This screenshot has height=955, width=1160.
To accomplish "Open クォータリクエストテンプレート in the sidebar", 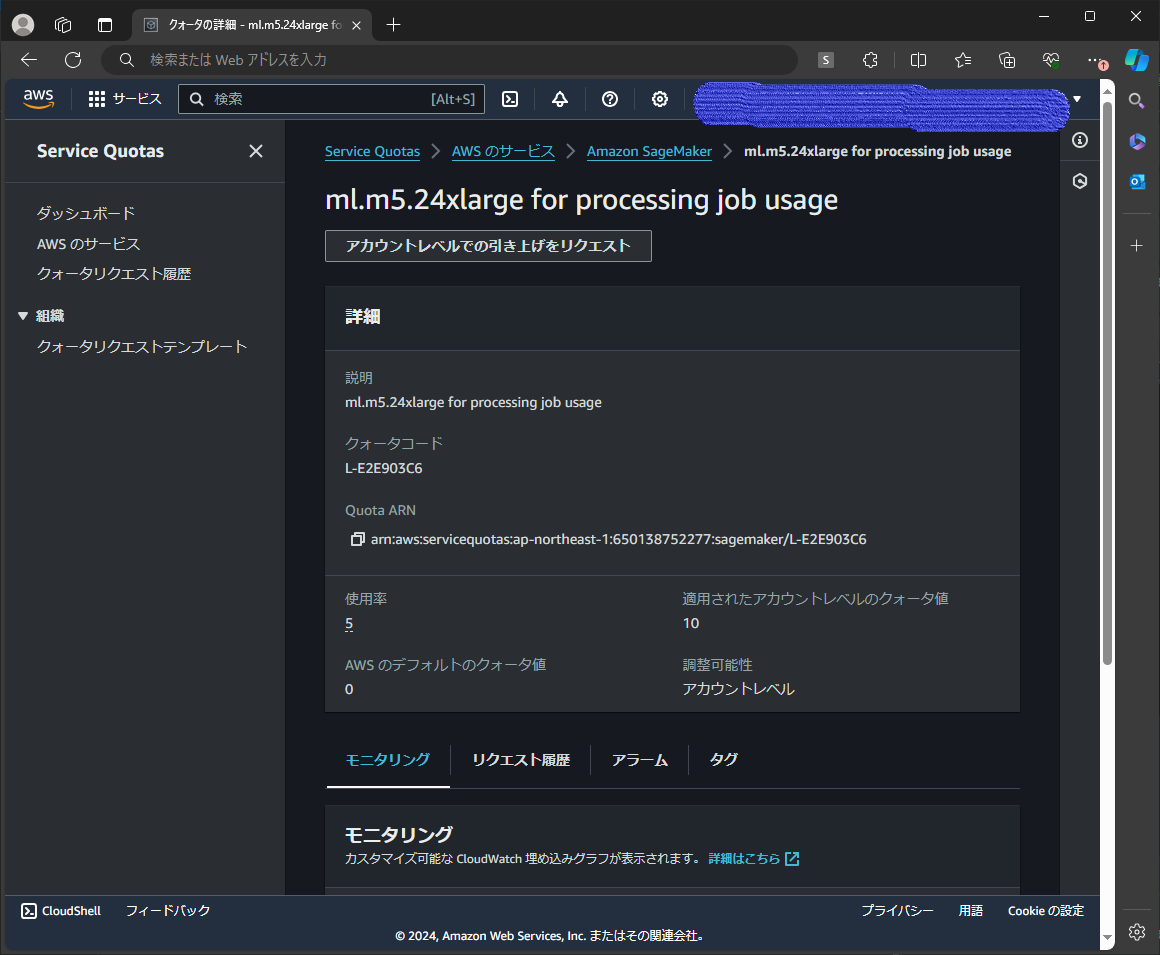I will pos(142,347).
